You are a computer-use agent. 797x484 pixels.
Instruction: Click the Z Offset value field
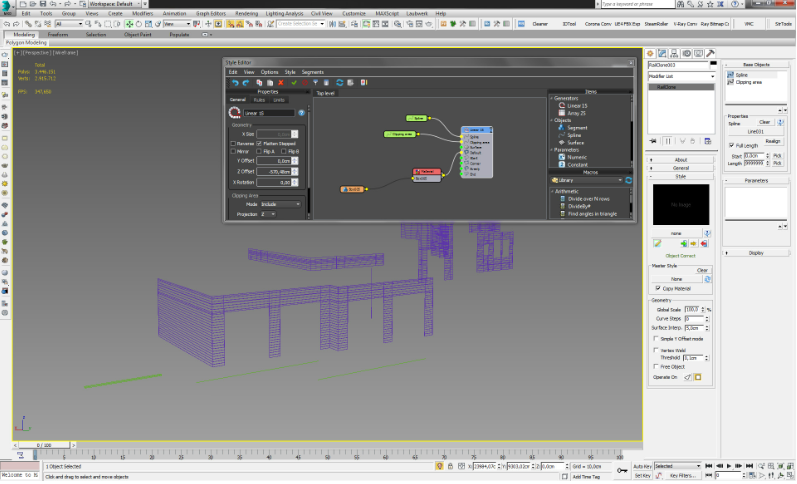(x=274, y=172)
